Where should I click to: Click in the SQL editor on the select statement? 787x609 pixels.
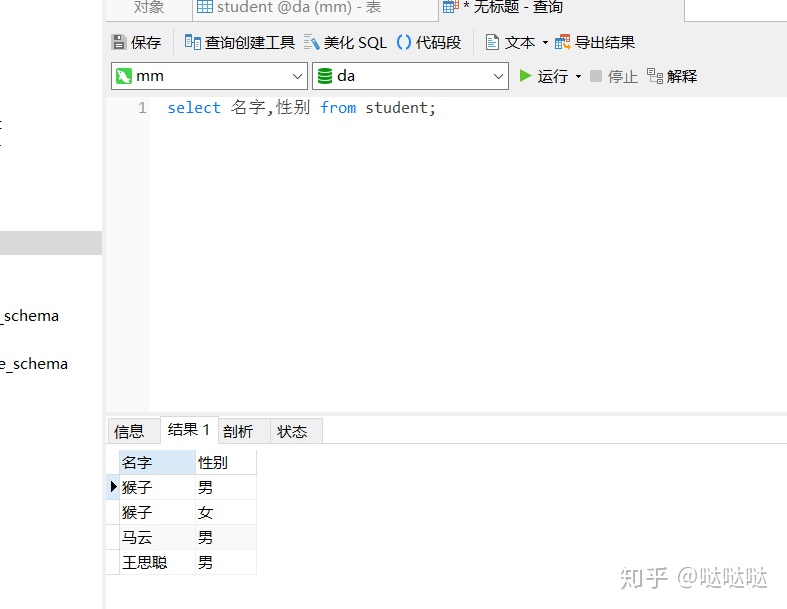(301, 107)
